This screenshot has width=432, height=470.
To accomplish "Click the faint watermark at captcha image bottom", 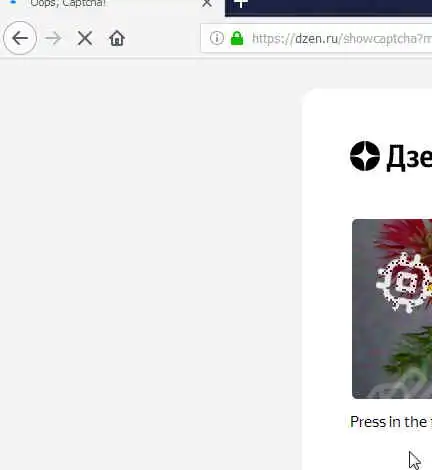I will point(400,384).
